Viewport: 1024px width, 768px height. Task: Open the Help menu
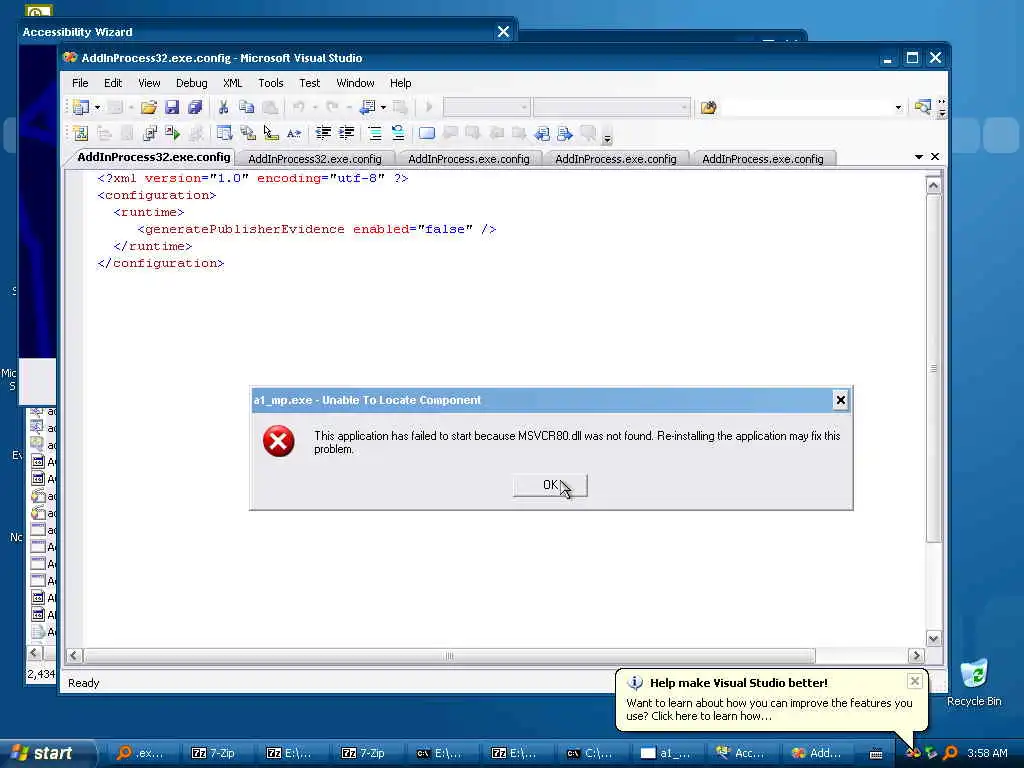(400, 83)
